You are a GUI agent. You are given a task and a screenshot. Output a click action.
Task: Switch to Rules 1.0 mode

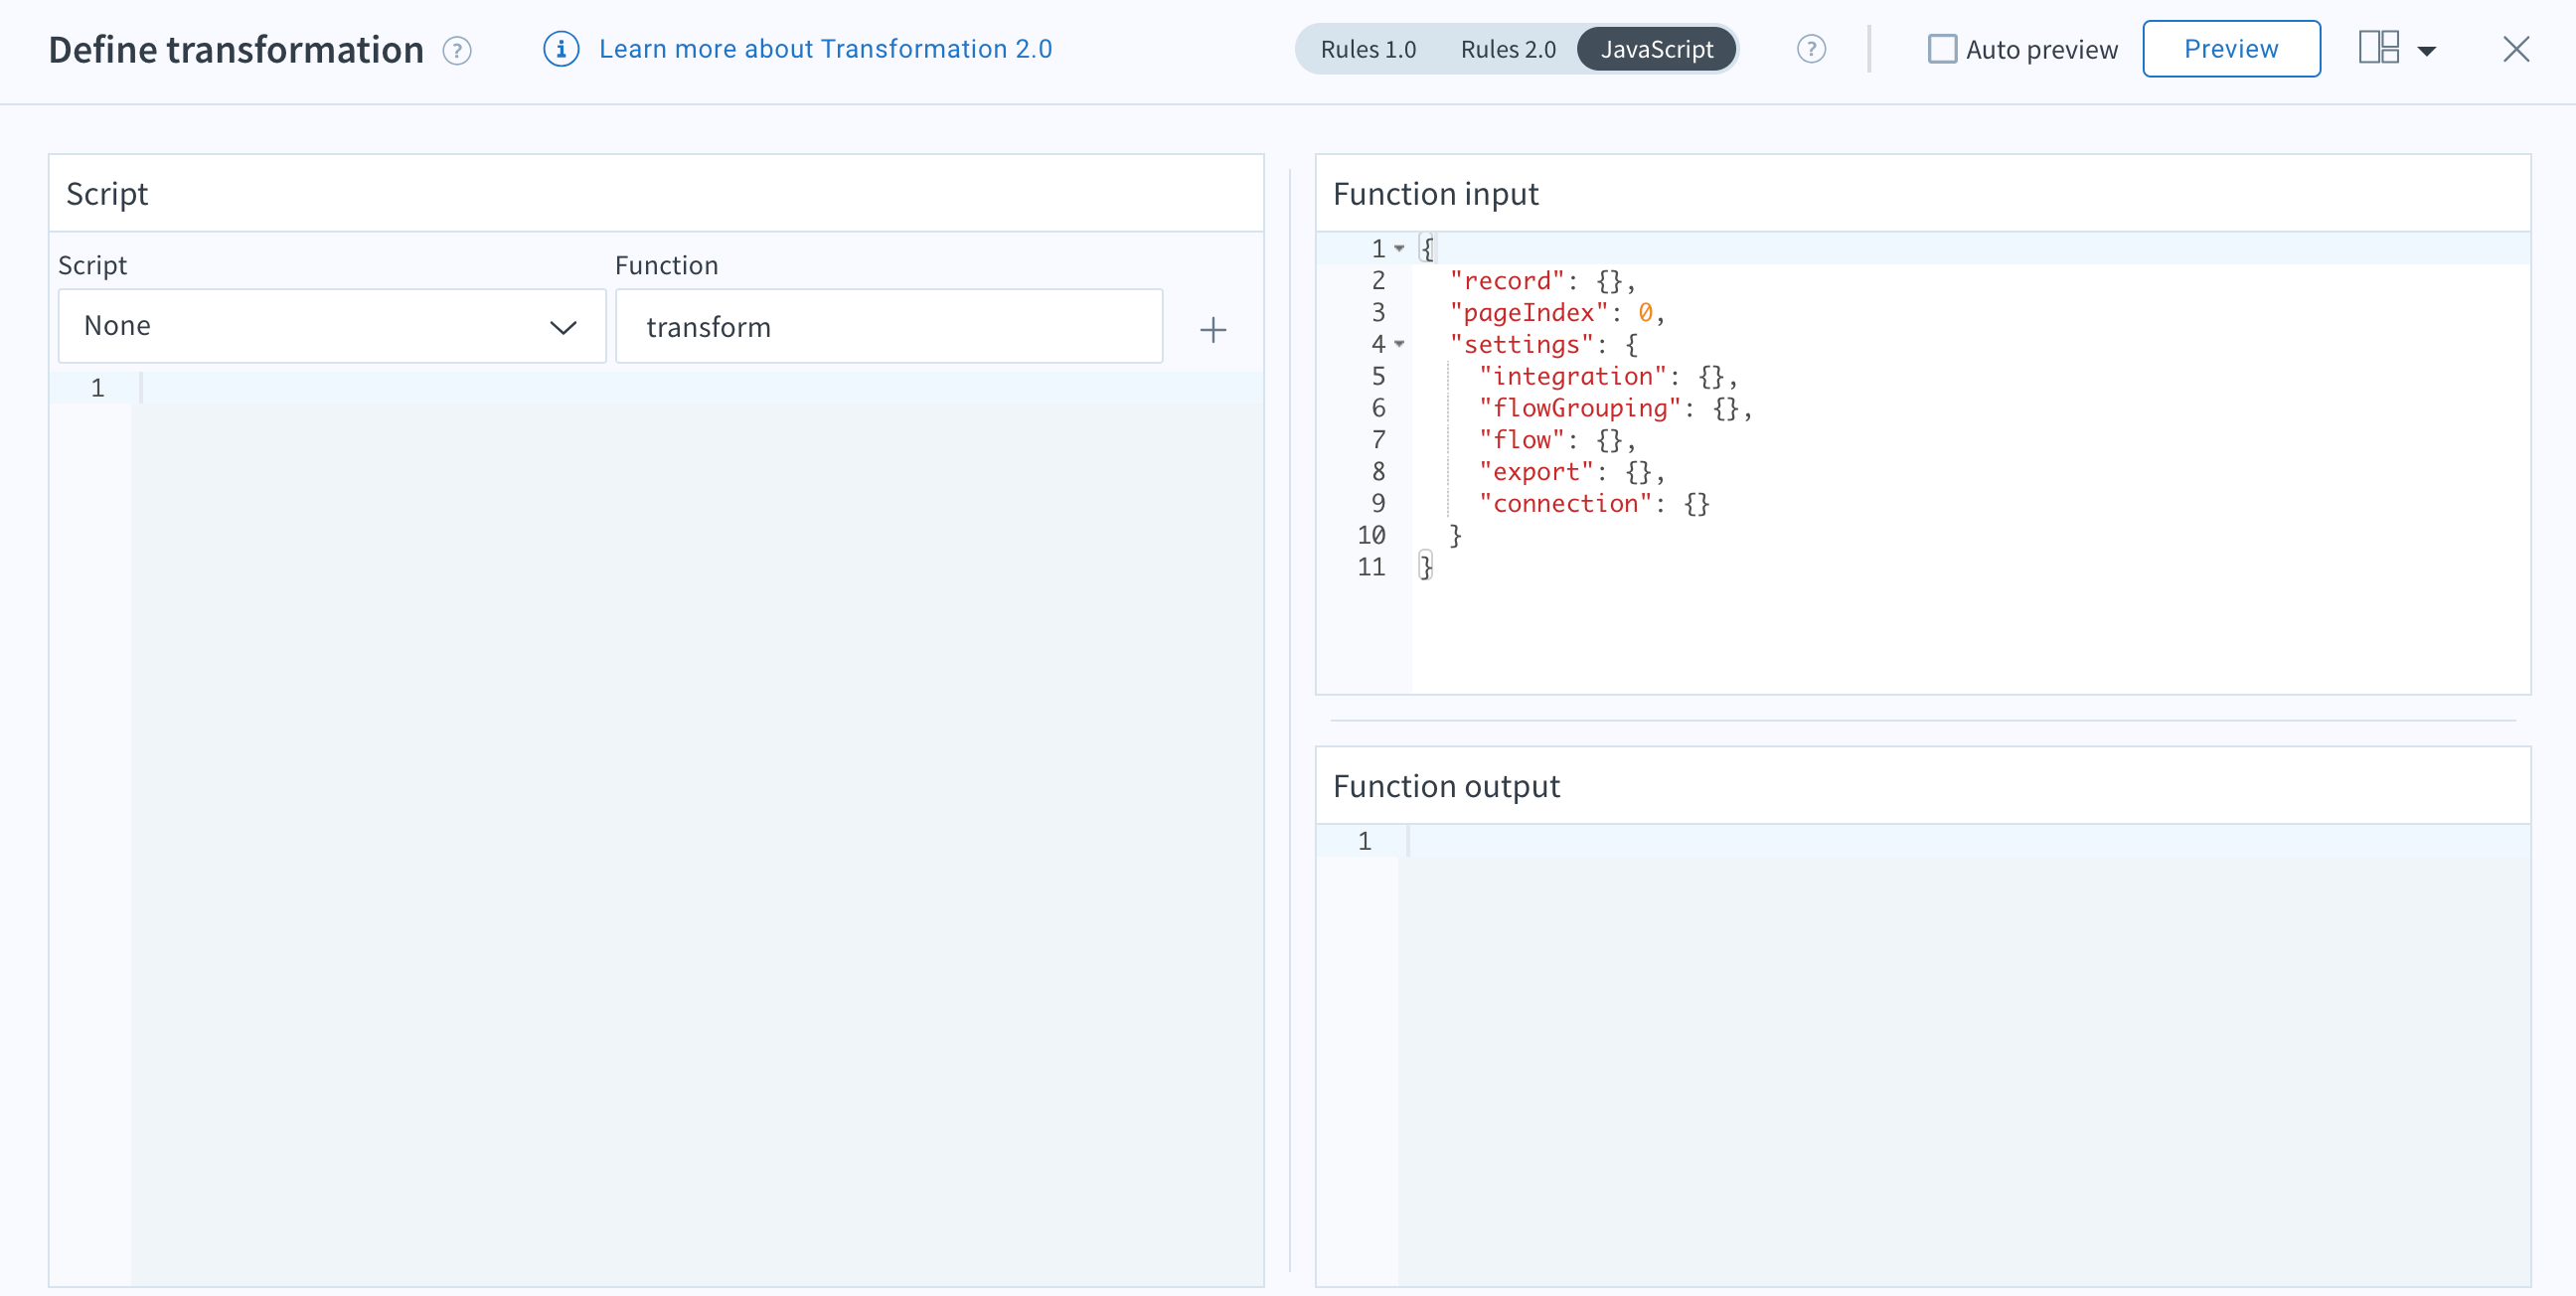(x=1368, y=49)
